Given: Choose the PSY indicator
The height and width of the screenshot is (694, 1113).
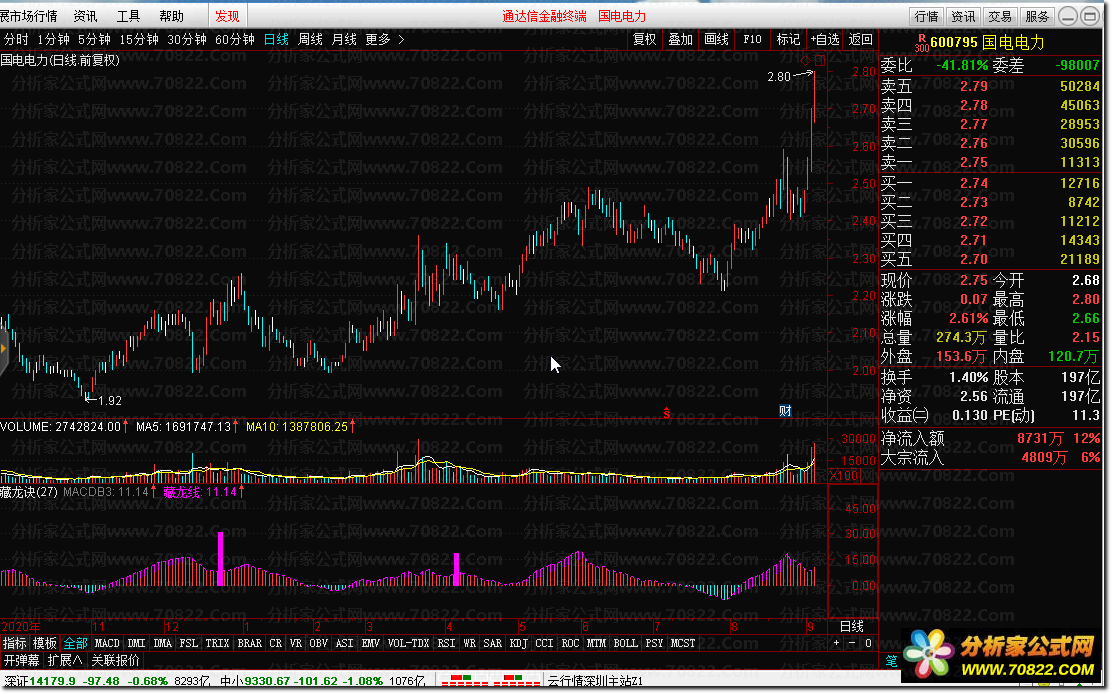Looking at the screenshot, I should [x=654, y=644].
